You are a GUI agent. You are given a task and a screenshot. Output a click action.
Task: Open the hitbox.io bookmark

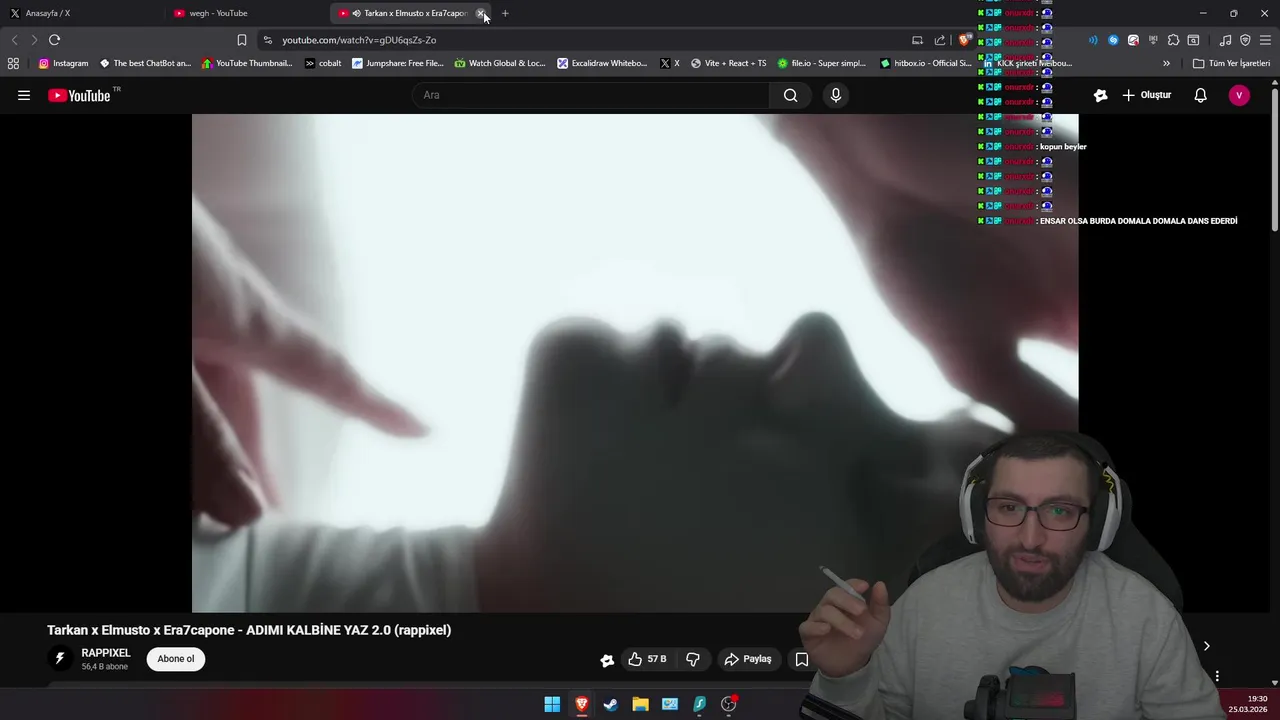925,63
